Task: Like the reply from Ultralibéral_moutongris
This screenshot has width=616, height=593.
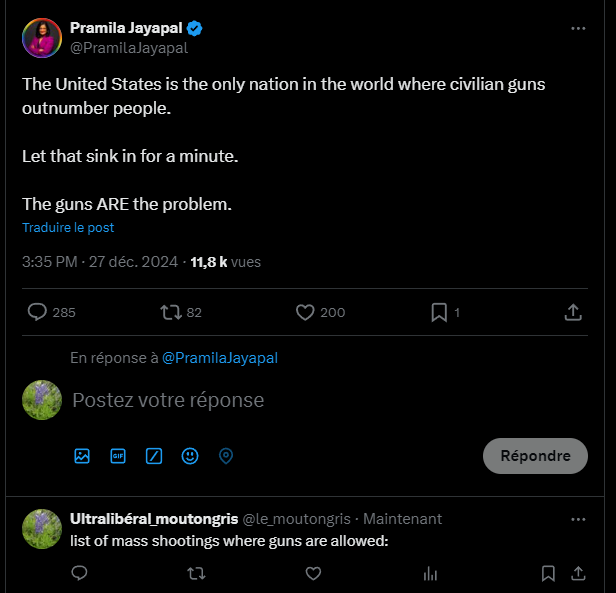Action: pos(313,573)
